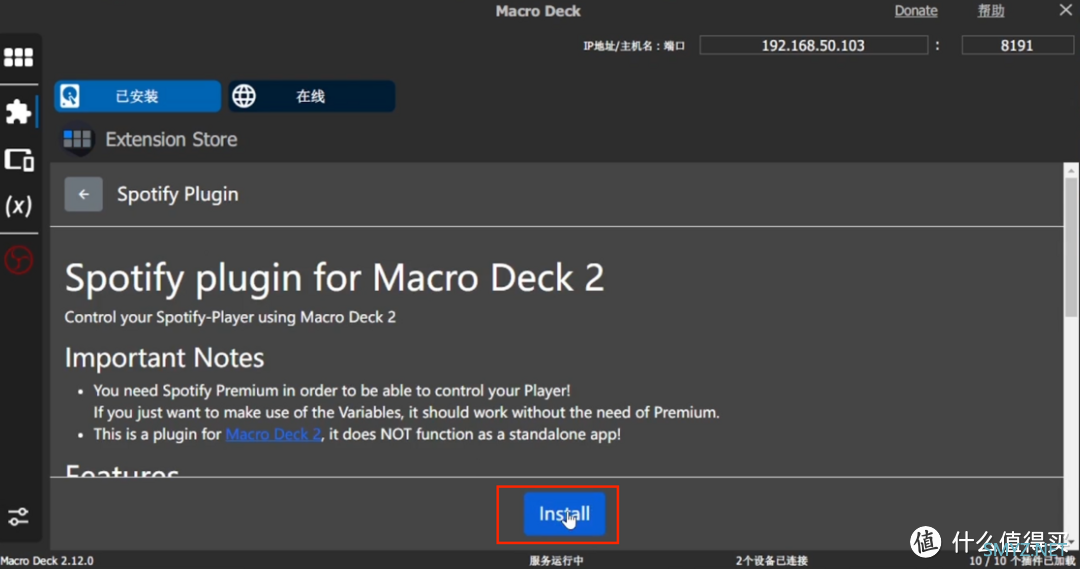The width and height of the screenshot is (1080, 569).
Task: Open settings sliders icon in sidebar
Action: [19, 517]
